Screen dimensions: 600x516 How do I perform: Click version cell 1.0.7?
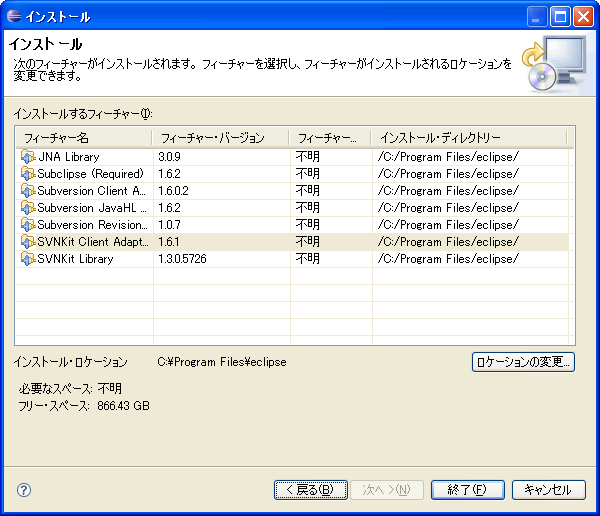170,225
